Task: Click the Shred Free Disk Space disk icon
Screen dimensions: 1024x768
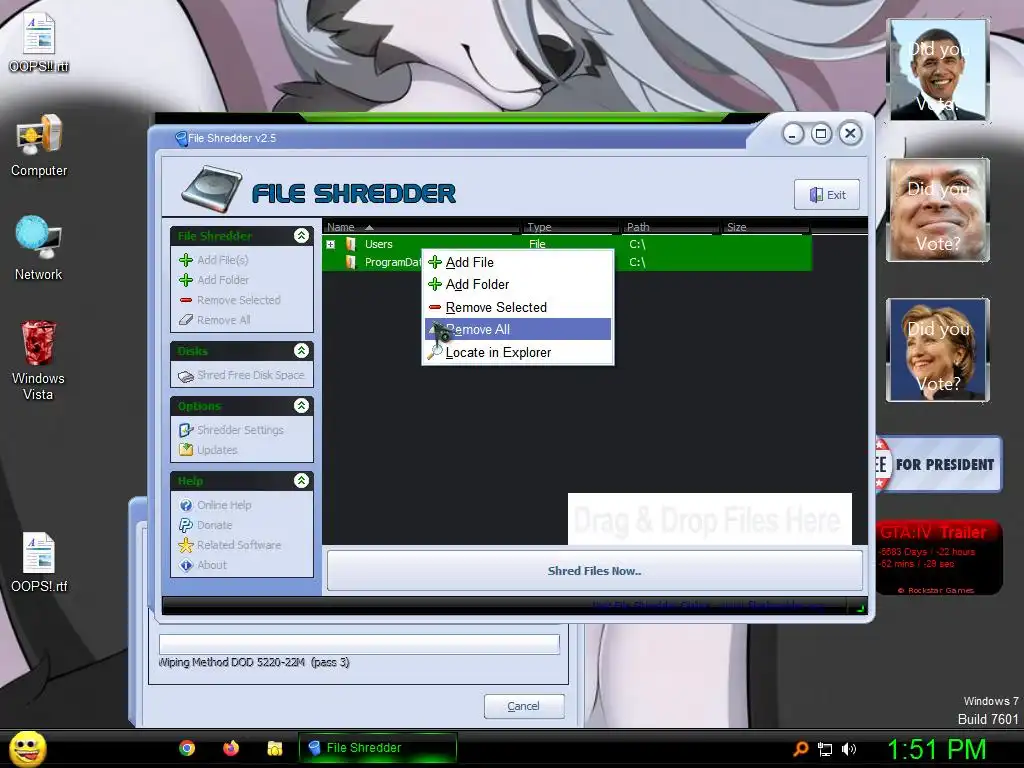Action: pos(186,376)
